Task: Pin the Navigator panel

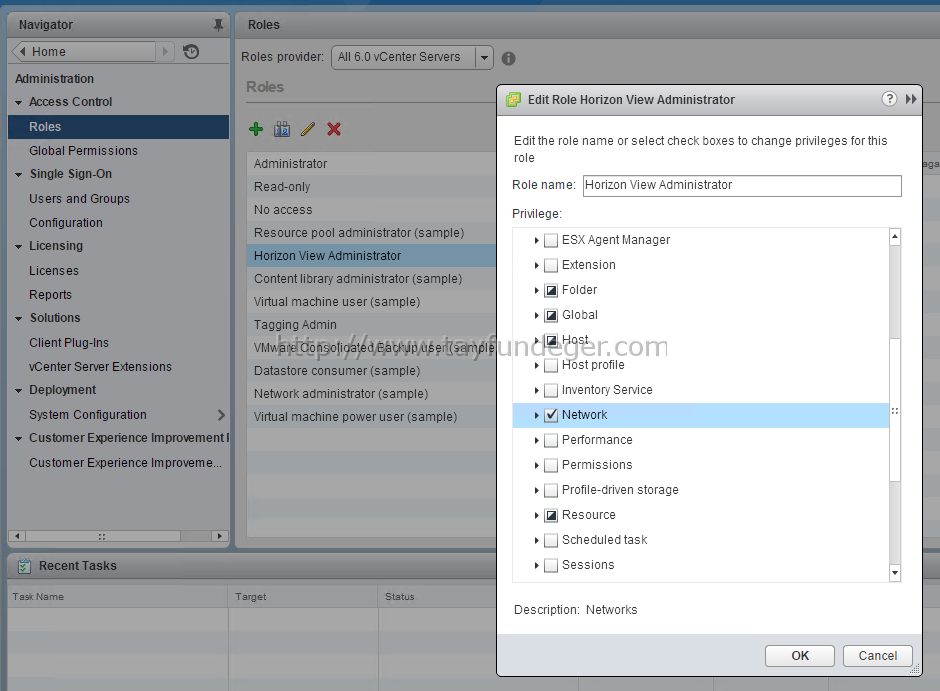Action: 218,25
